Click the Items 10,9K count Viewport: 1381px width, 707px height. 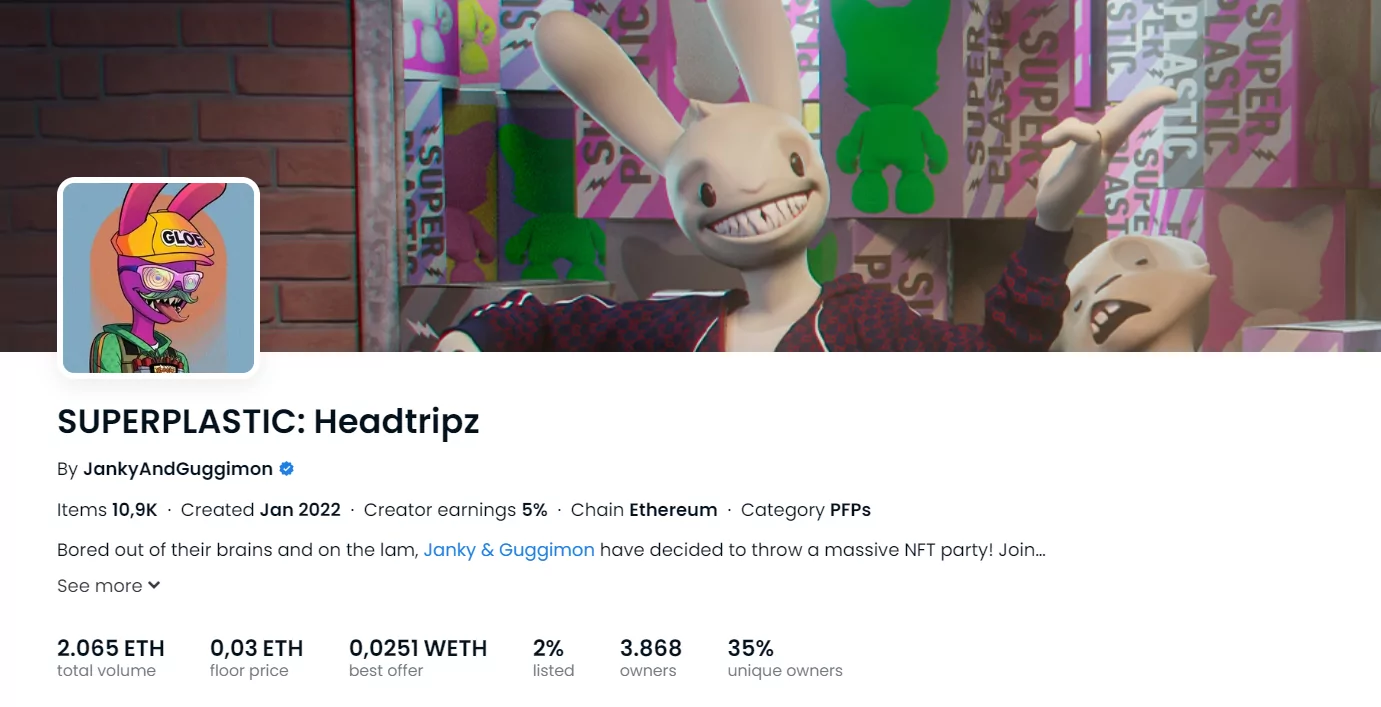click(107, 510)
